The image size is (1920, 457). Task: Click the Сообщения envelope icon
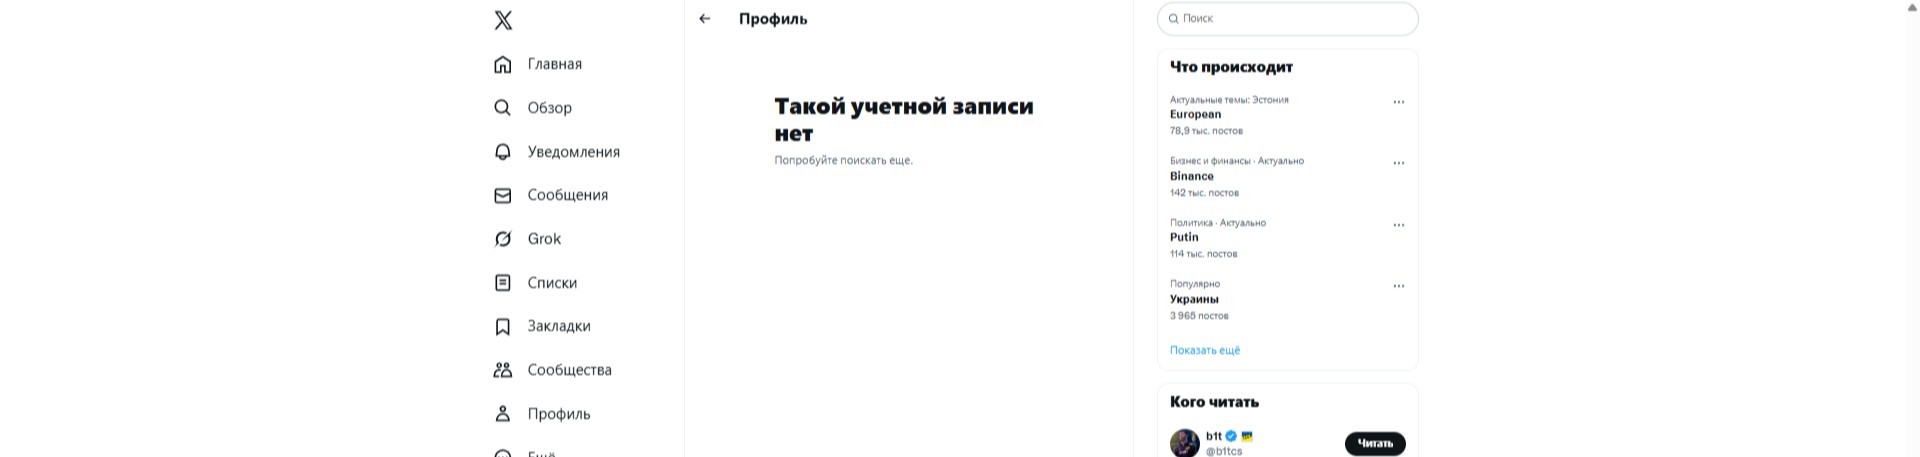point(503,195)
